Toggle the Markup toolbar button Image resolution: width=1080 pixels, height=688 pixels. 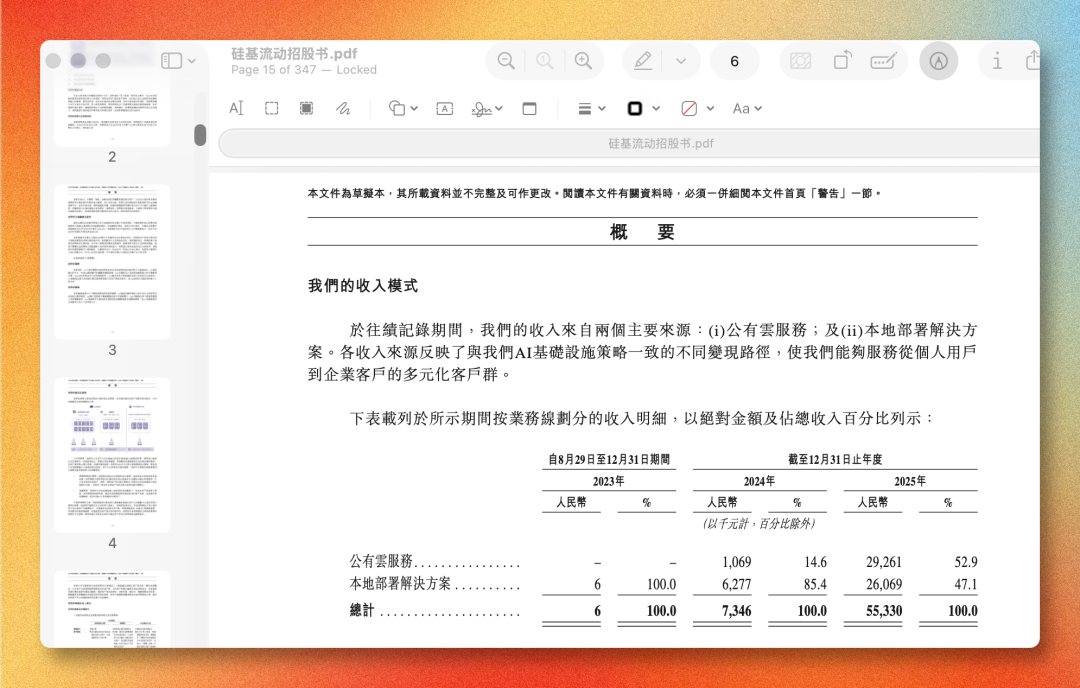click(938, 61)
